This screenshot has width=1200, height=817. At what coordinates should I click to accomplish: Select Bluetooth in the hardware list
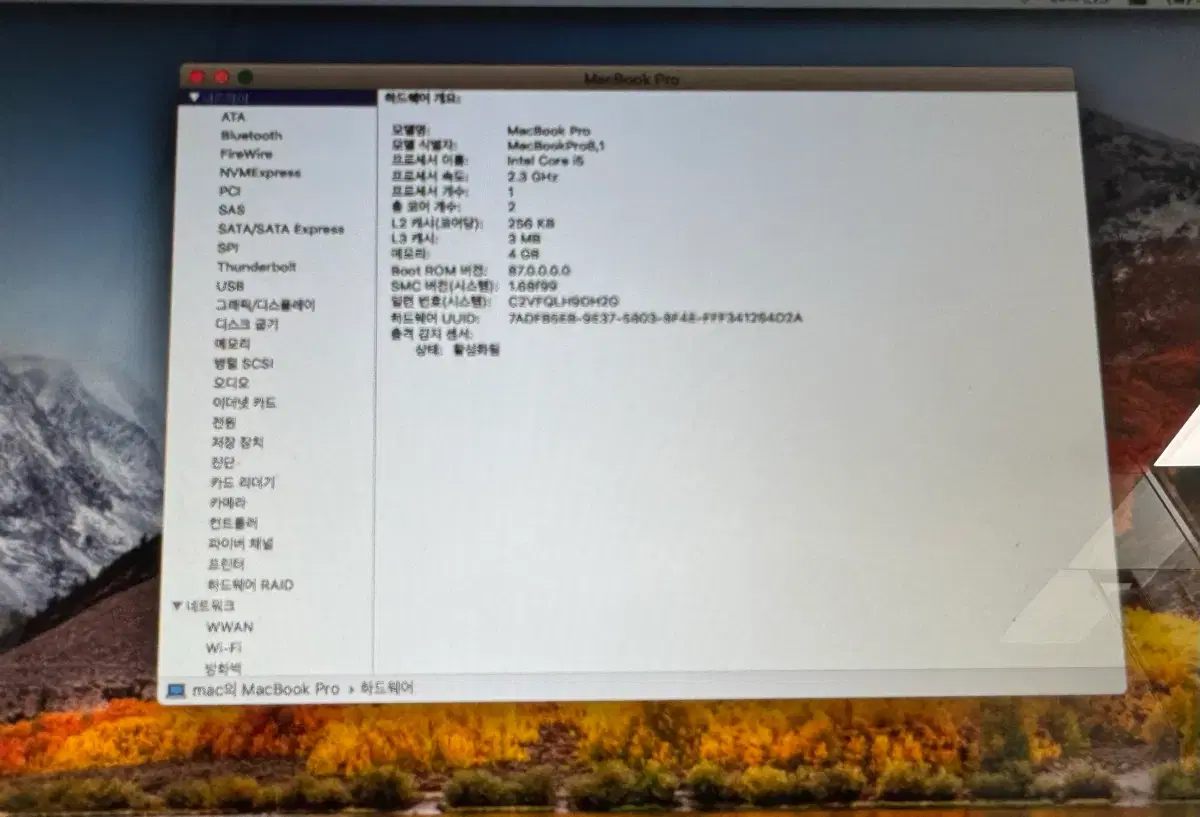tap(252, 135)
